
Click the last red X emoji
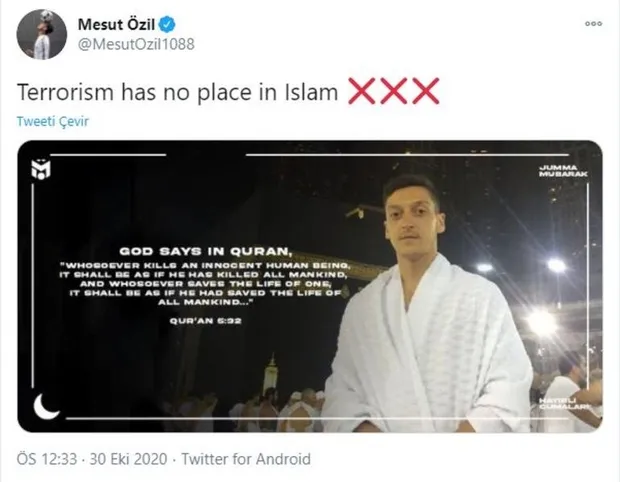point(426,91)
